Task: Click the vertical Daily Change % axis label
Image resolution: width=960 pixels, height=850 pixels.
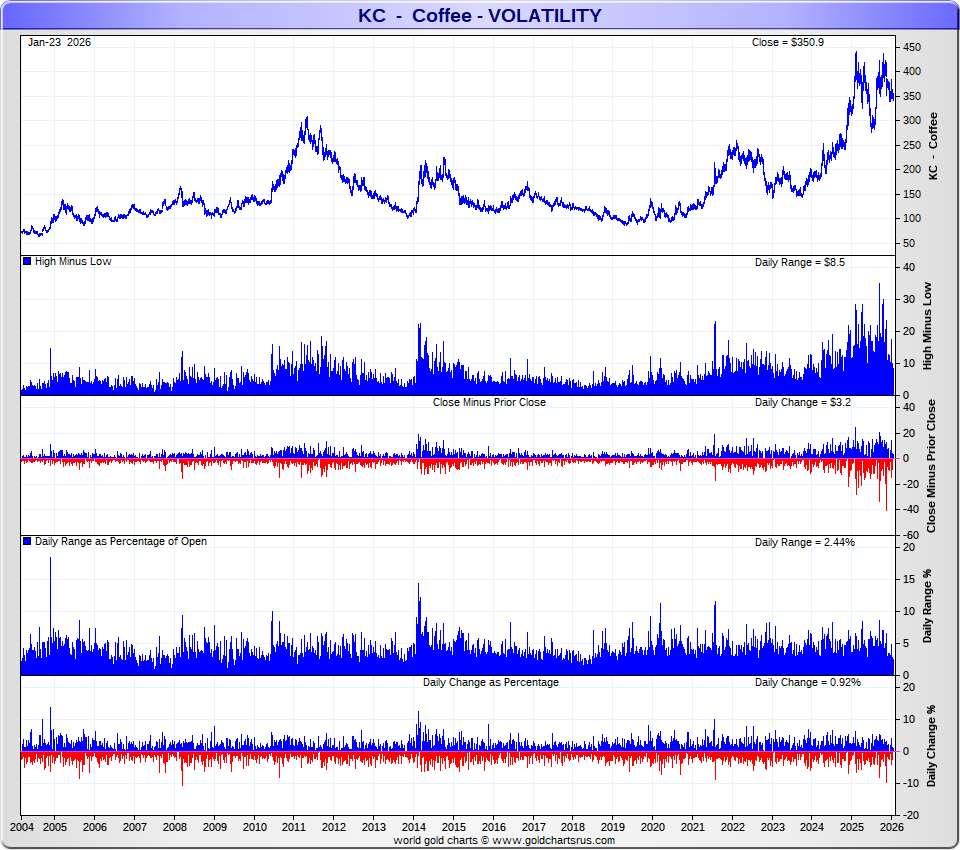Action: point(931,745)
